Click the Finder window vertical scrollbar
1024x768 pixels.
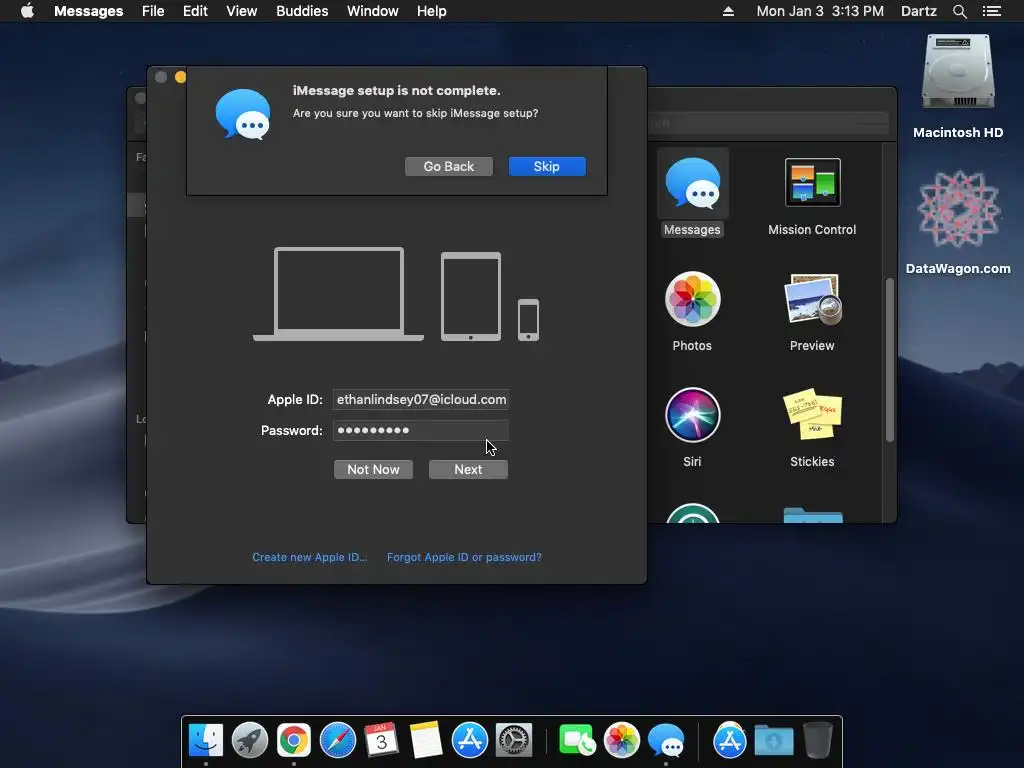(889, 360)
